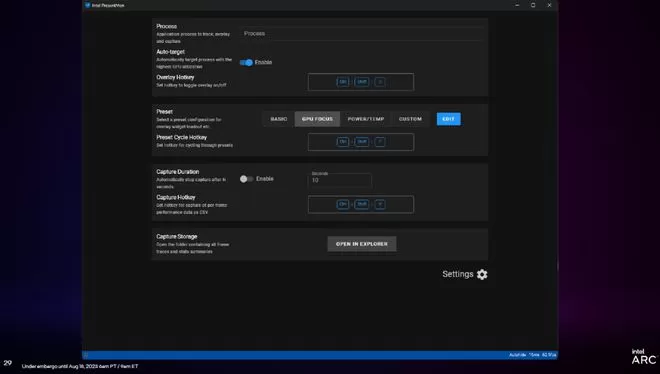This screenshot has width=660, height=374.
Task: Open the Capture Hotkey selector box
Action: [x=361, y=204]
